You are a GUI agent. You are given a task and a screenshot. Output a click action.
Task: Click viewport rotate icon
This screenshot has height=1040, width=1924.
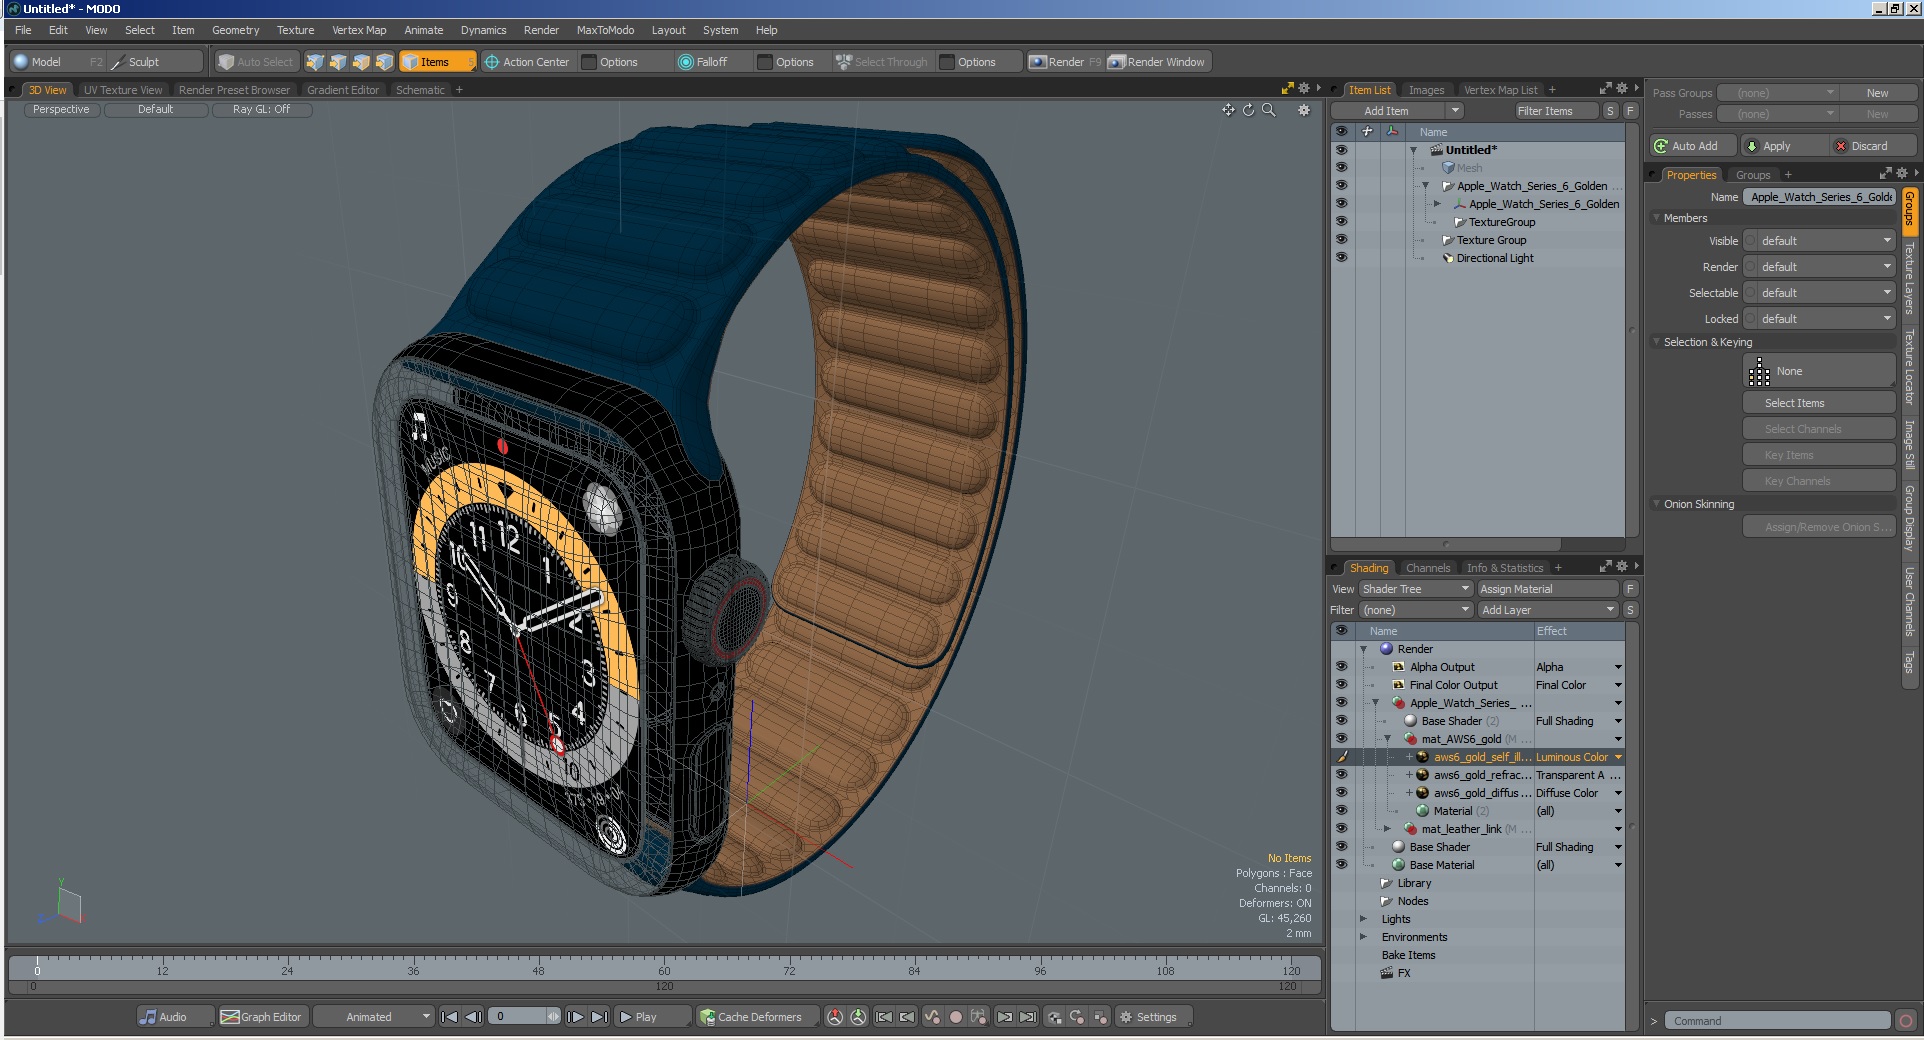(x=1248, y=110)
